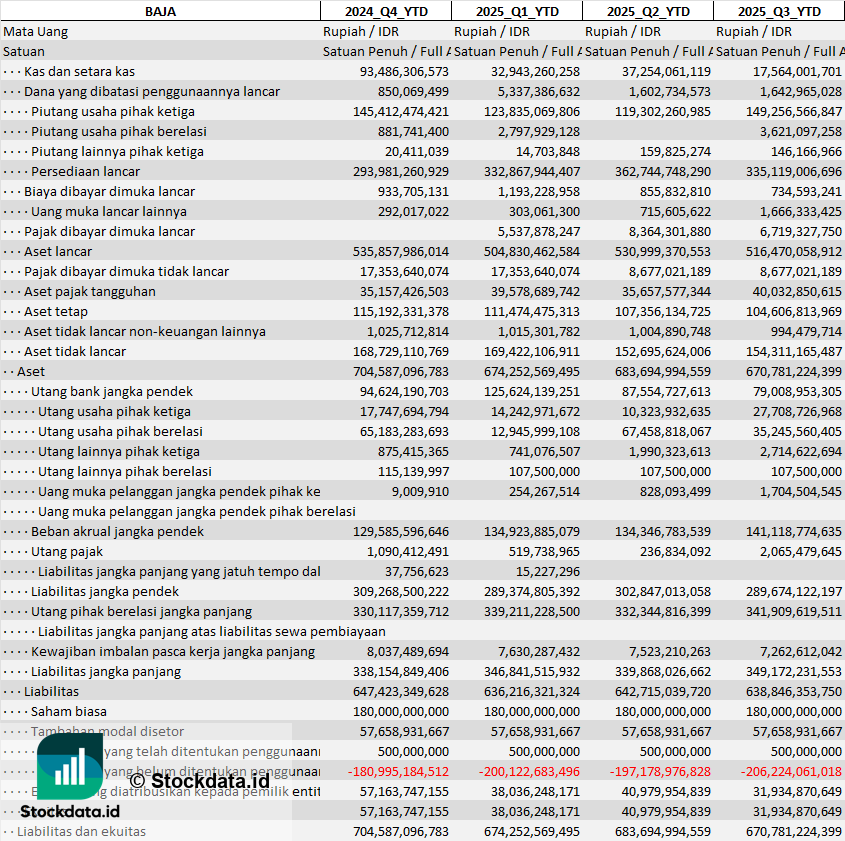Click the Satuan label cell
The image size is (845, 841).
pyautogui.click(x=24, y=51)
